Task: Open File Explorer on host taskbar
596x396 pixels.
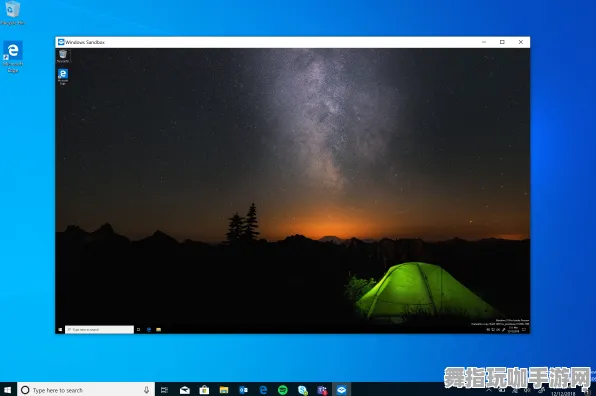Action: (x=224, y=390)
